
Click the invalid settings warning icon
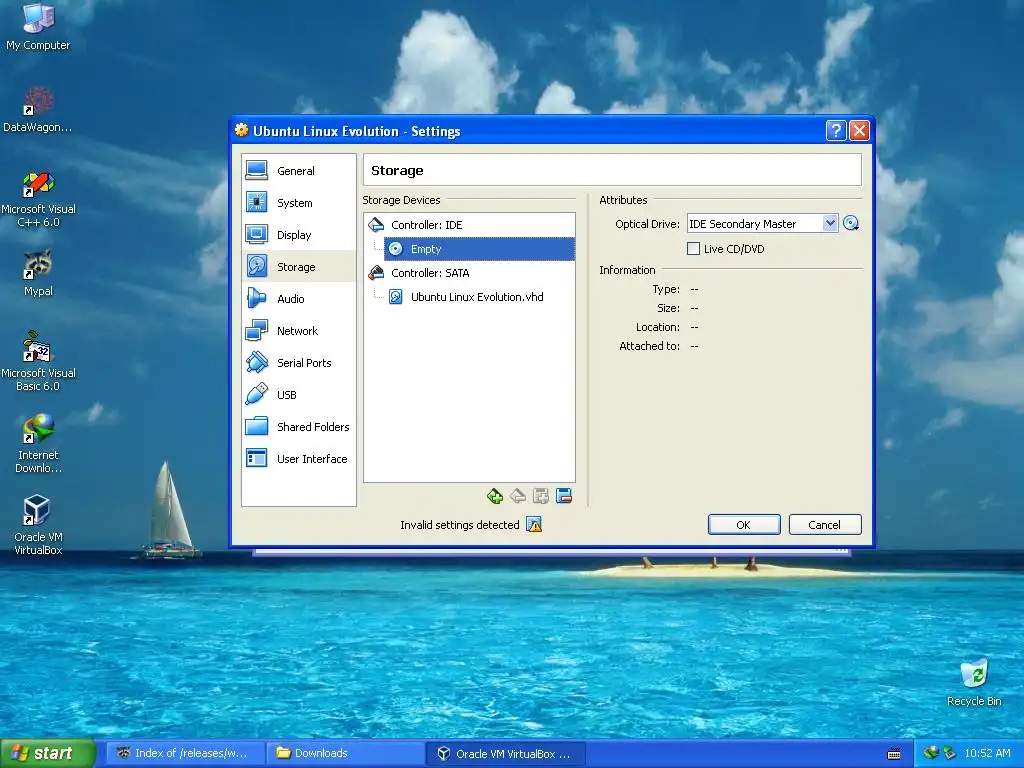(534, 524)
